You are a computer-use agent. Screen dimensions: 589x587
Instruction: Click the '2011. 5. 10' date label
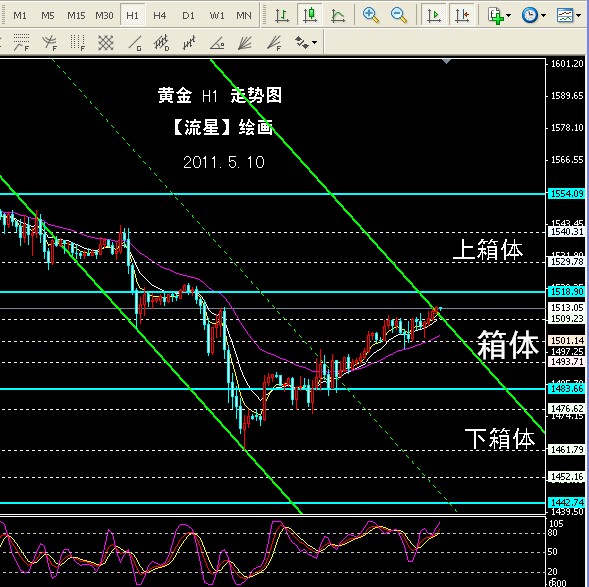click(224, 162)
